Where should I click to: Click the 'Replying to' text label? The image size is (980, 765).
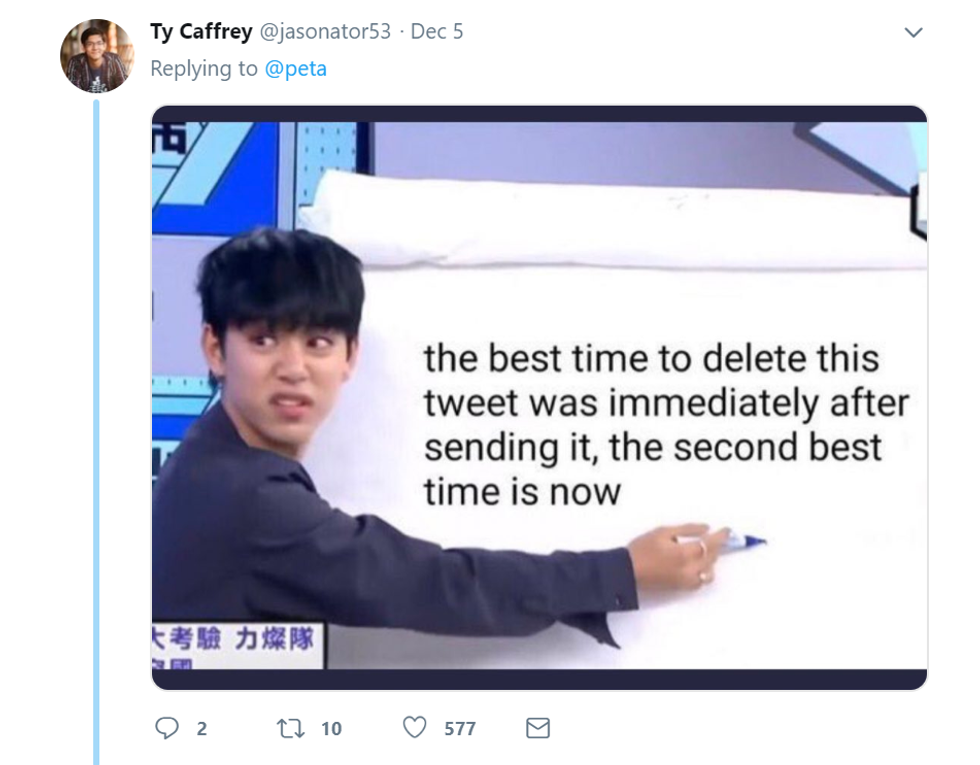coord(204,68)
